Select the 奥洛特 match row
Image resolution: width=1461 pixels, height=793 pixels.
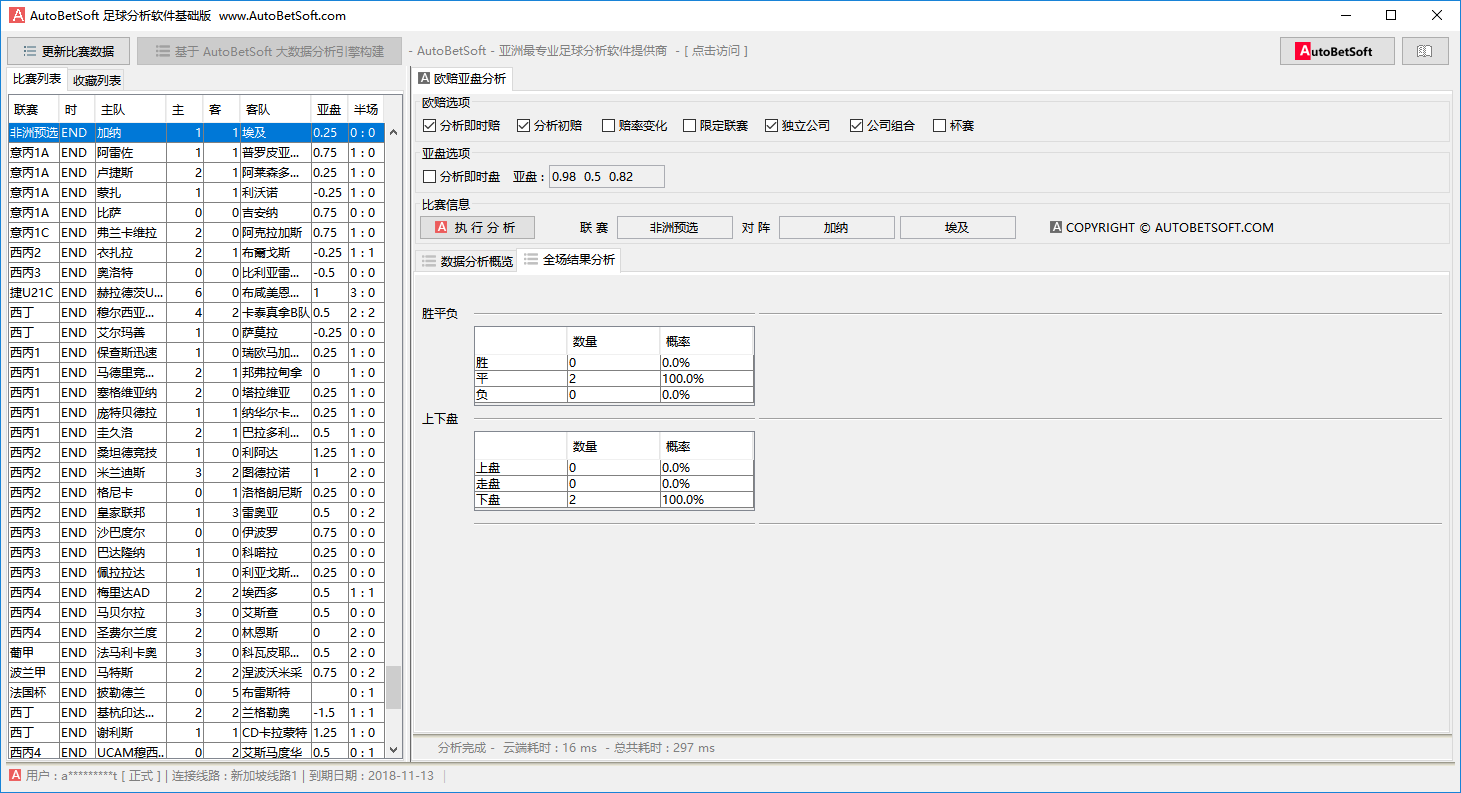pos(196,273)
